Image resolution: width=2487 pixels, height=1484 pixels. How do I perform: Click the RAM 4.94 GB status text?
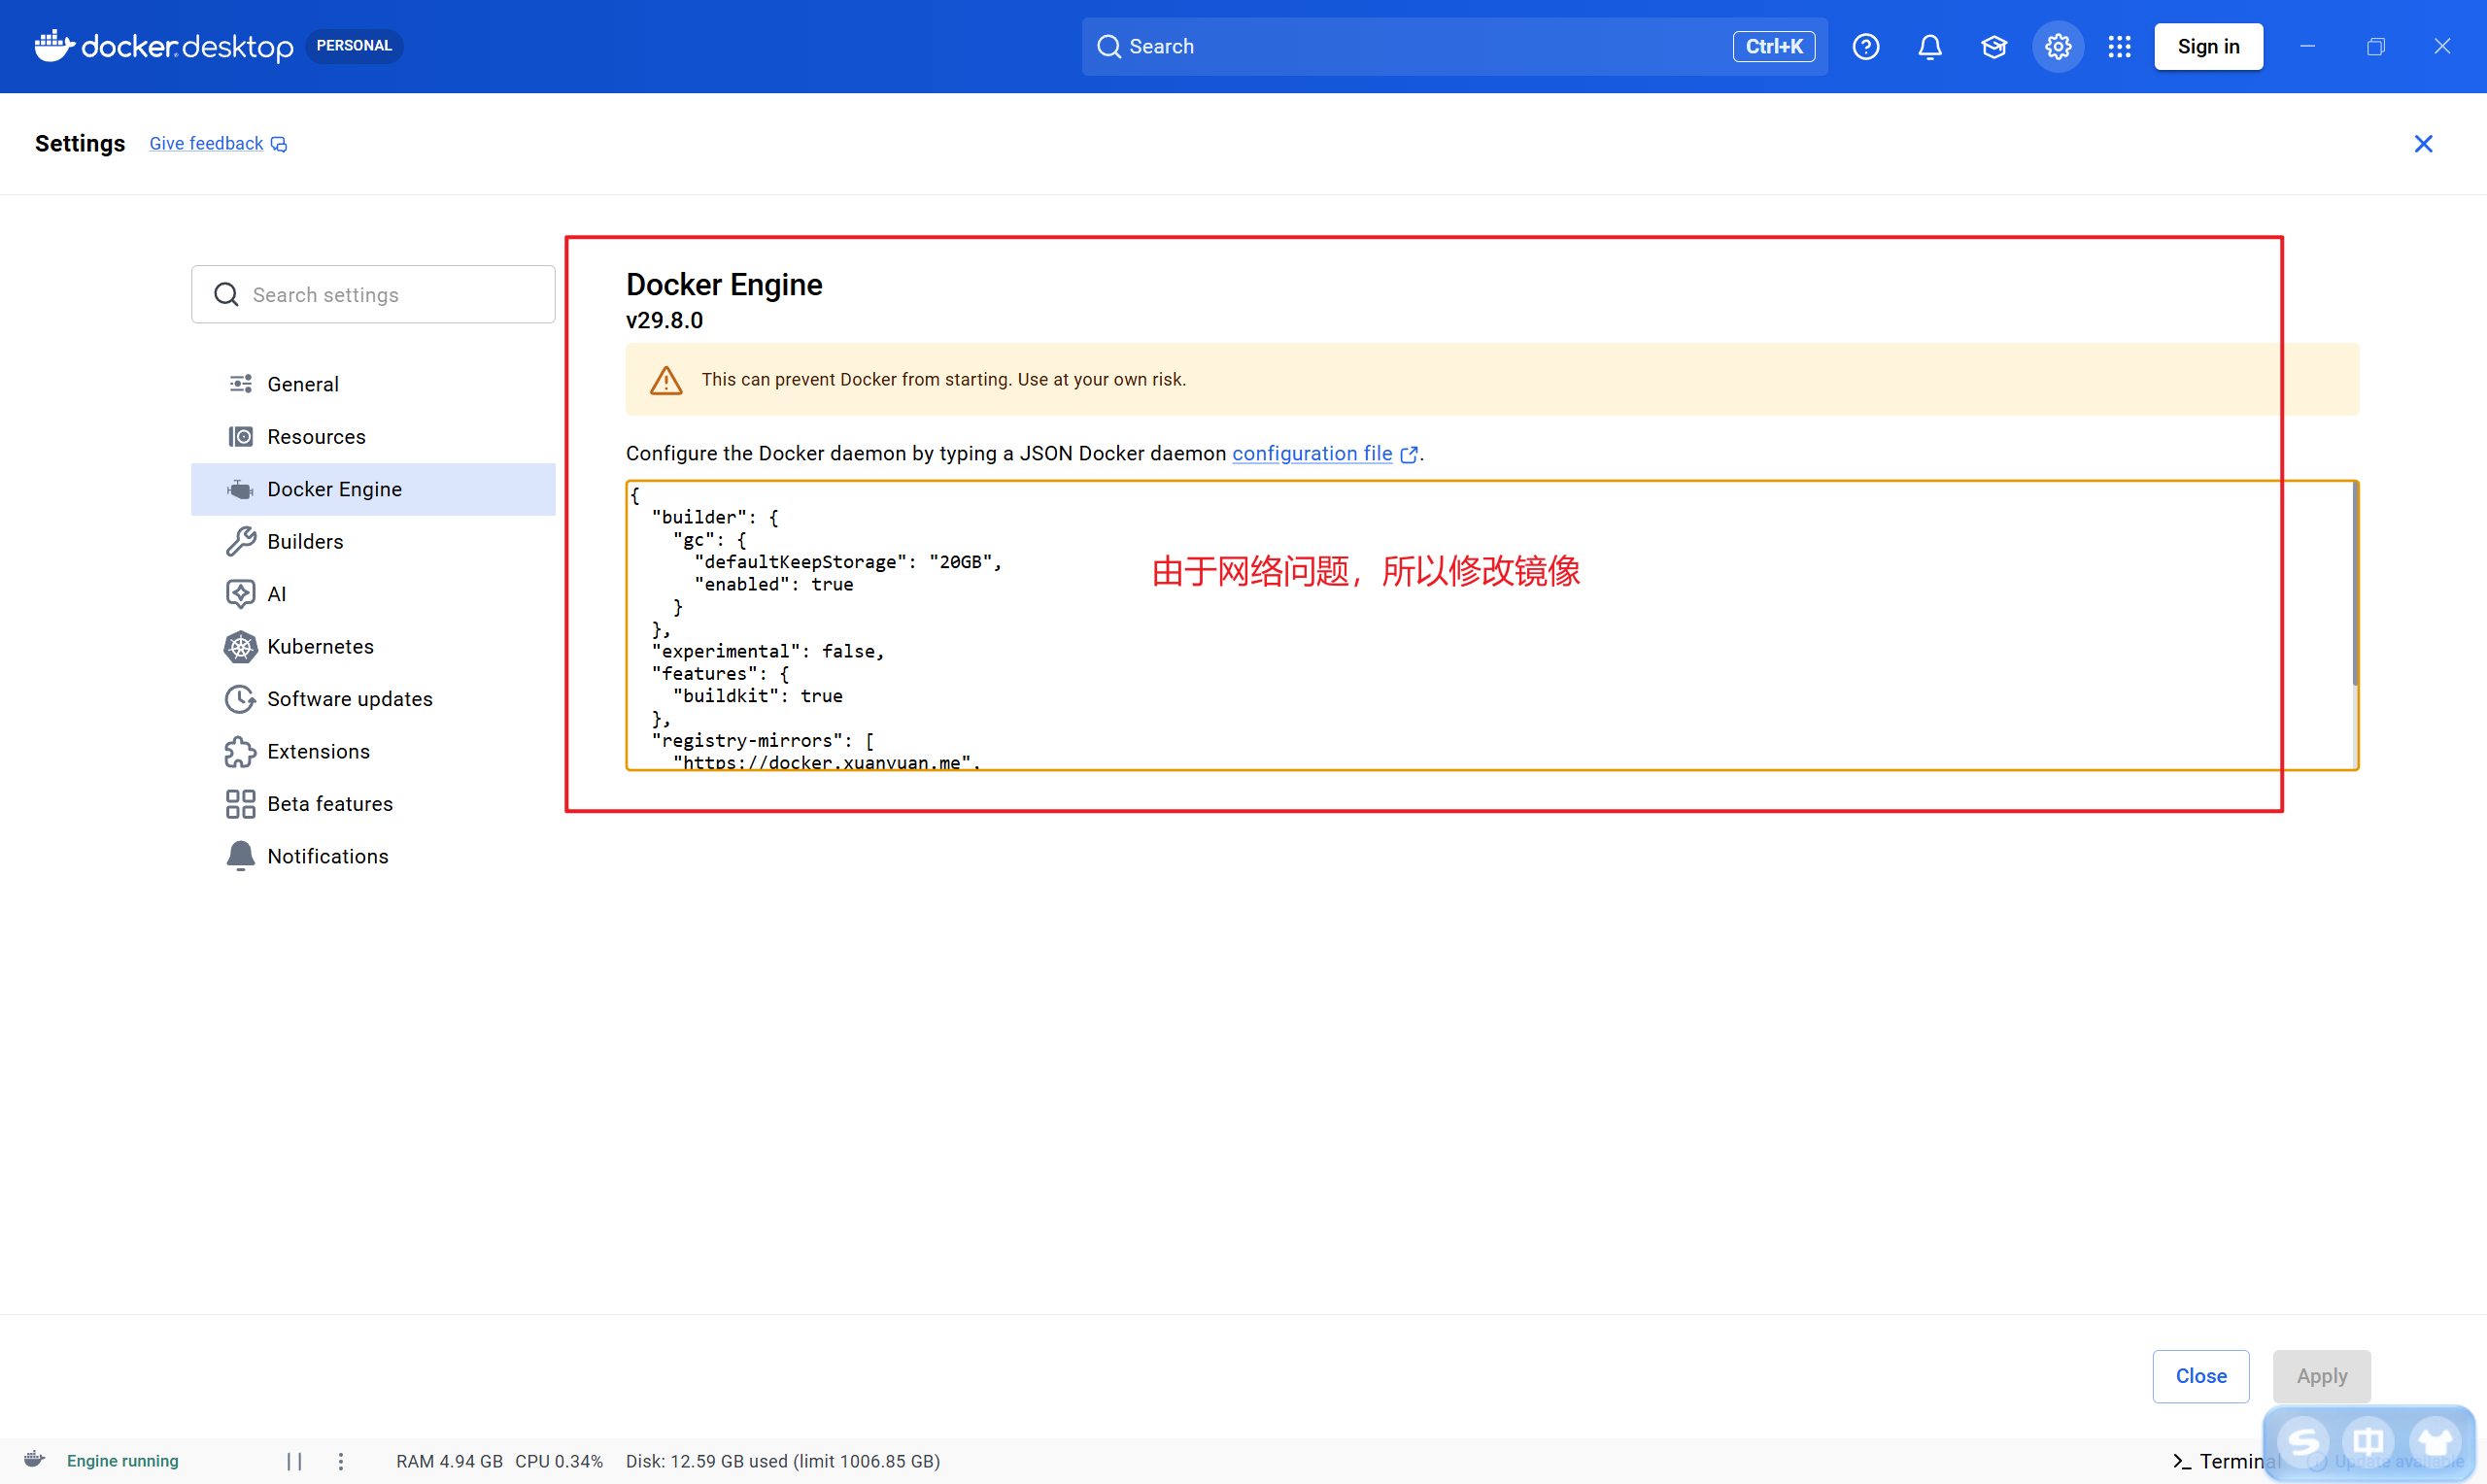pyautogui.click(x=449, y=1461)
